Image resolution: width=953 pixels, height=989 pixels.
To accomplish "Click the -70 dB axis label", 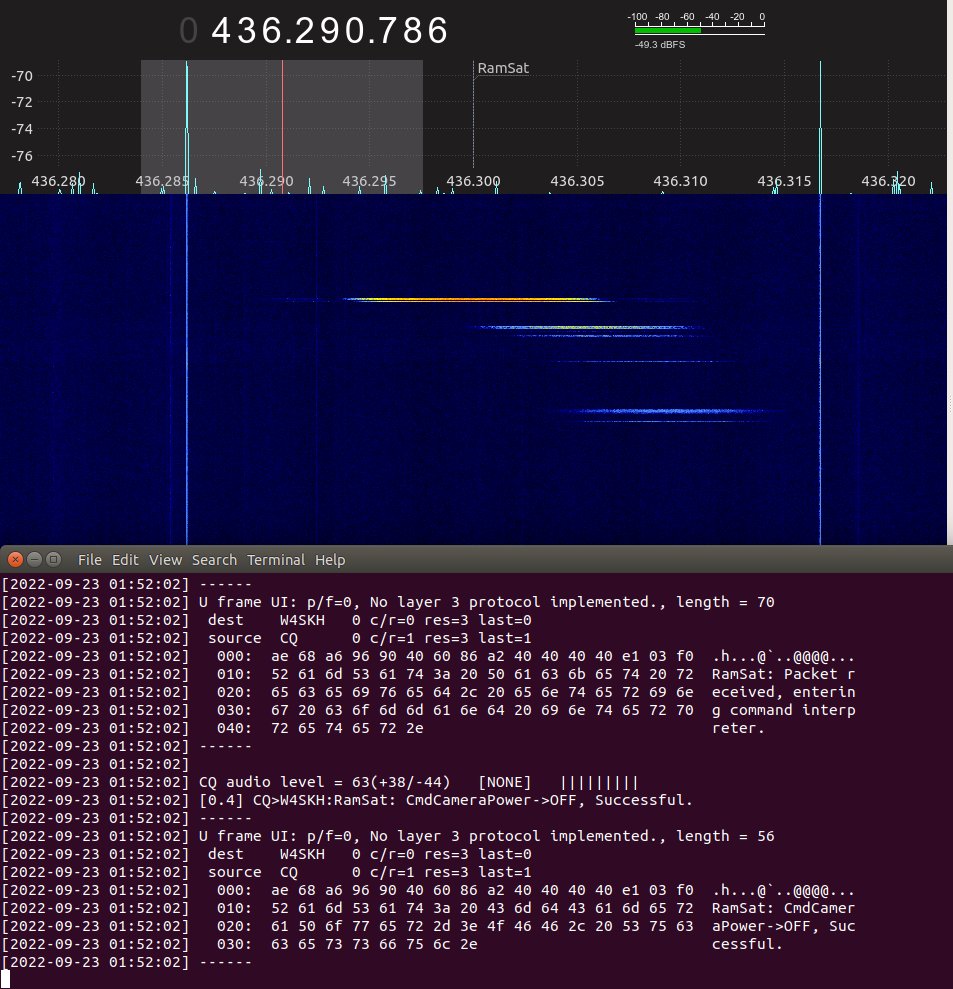I will pyautogui.click(x=21, y=75).
